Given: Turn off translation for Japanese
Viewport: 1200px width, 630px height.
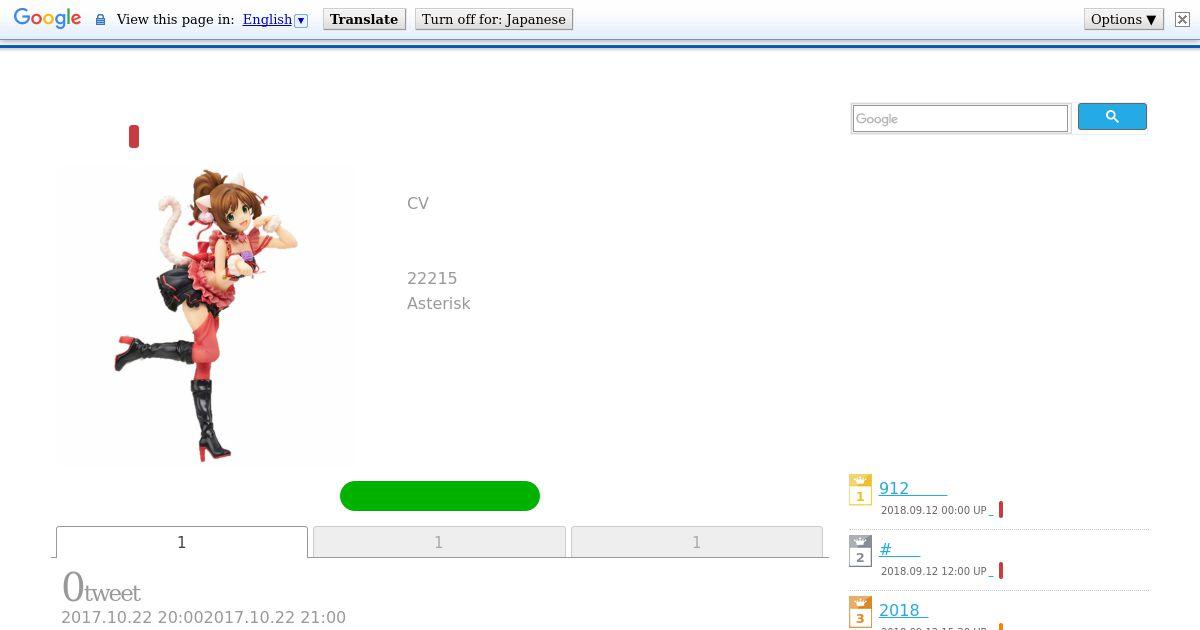Looking at the screenshot, I should click(x=494, y=19).
